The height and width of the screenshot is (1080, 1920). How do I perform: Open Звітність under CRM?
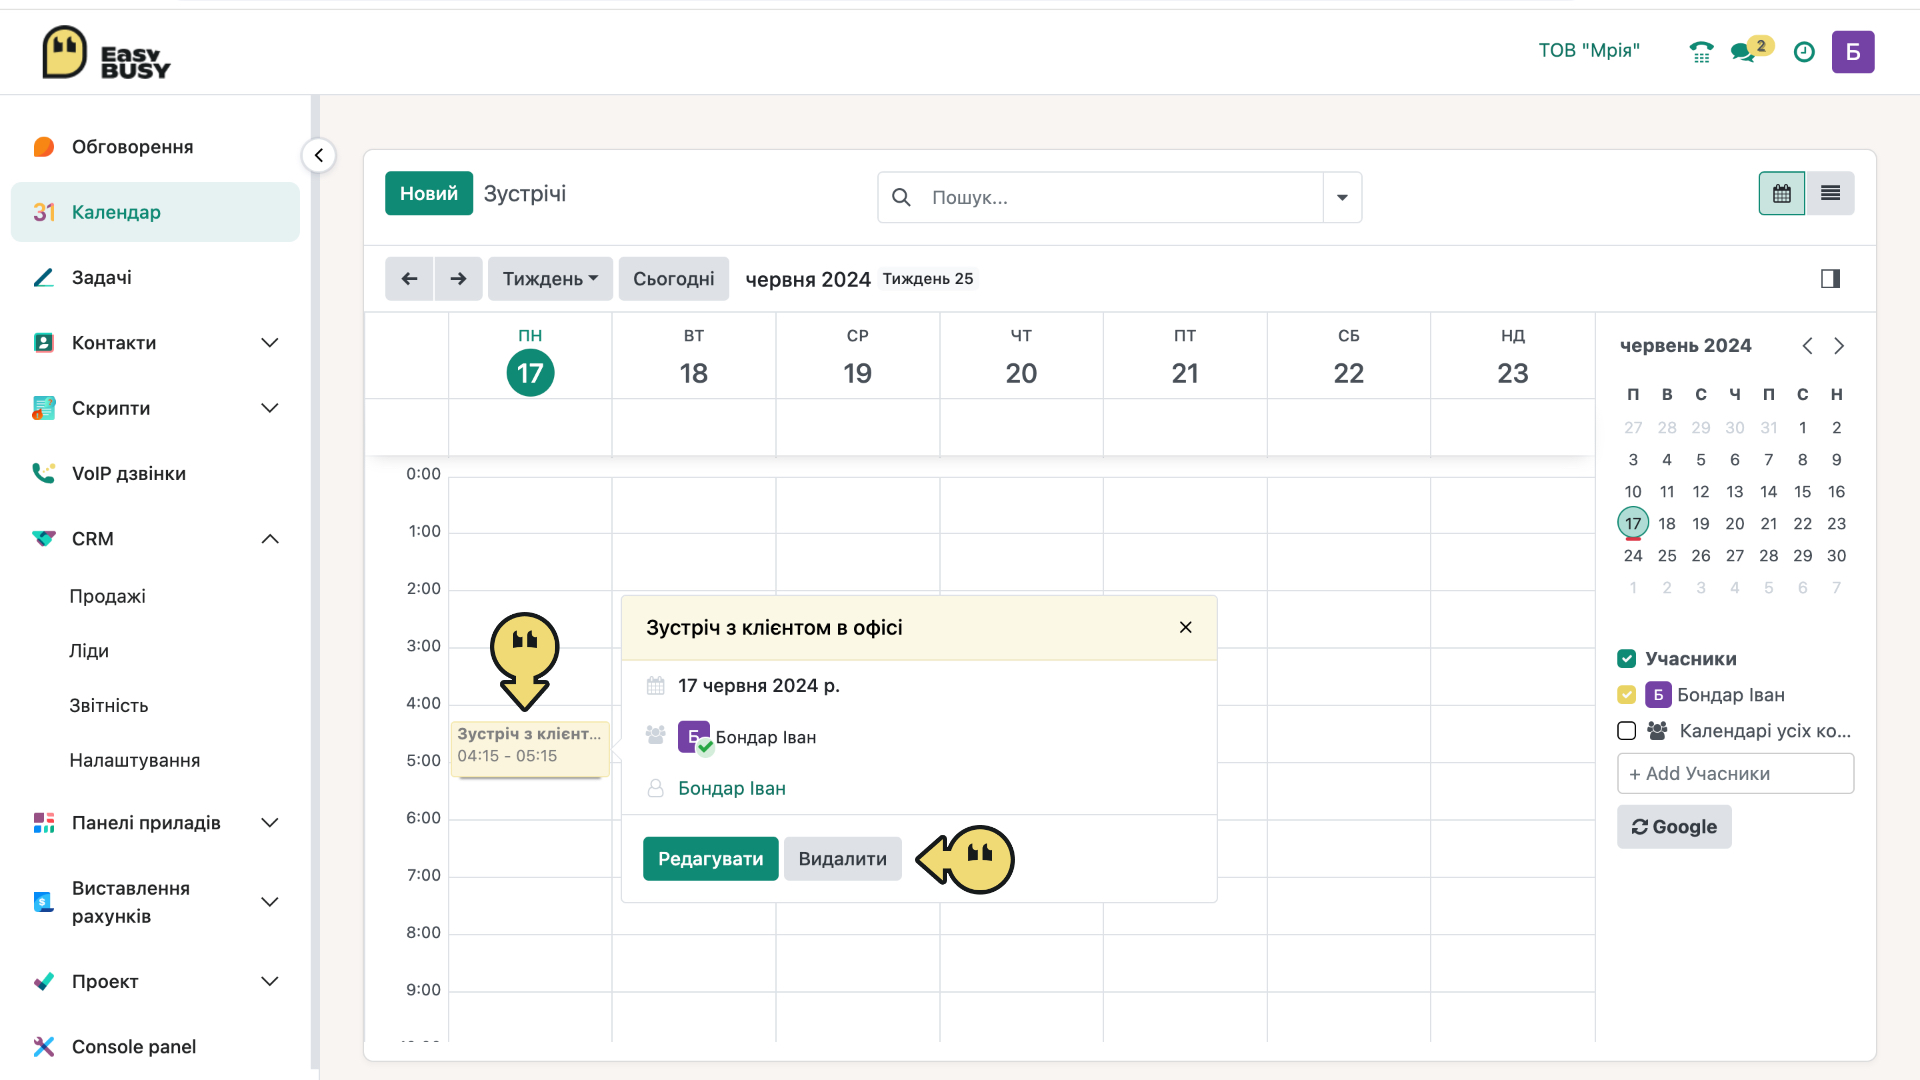[x=109, y=706]
